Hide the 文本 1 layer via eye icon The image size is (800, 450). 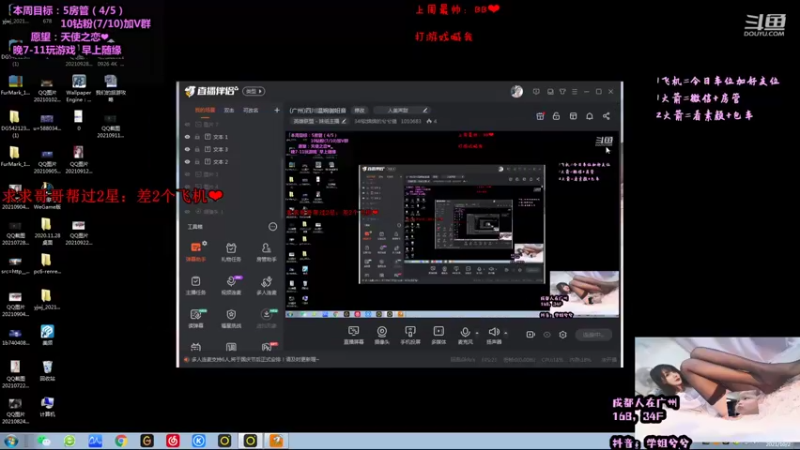click(x=187, y=137)
